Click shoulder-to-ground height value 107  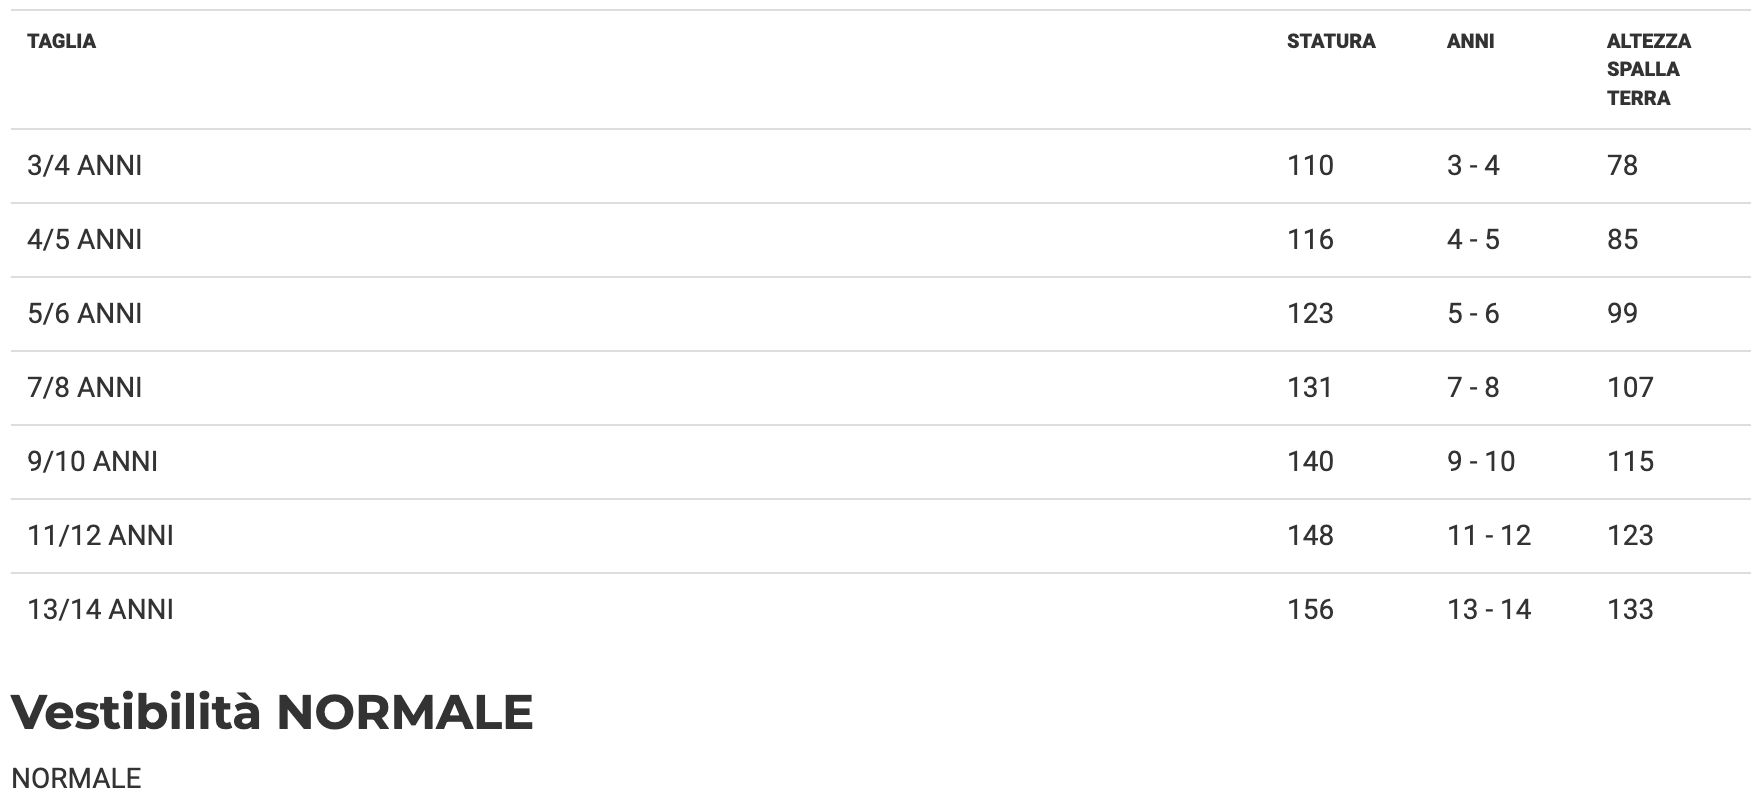(1630, 388)
